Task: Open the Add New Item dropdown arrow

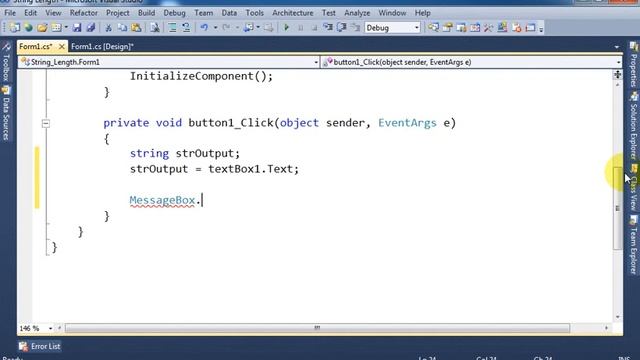Action: pos(66,28)
